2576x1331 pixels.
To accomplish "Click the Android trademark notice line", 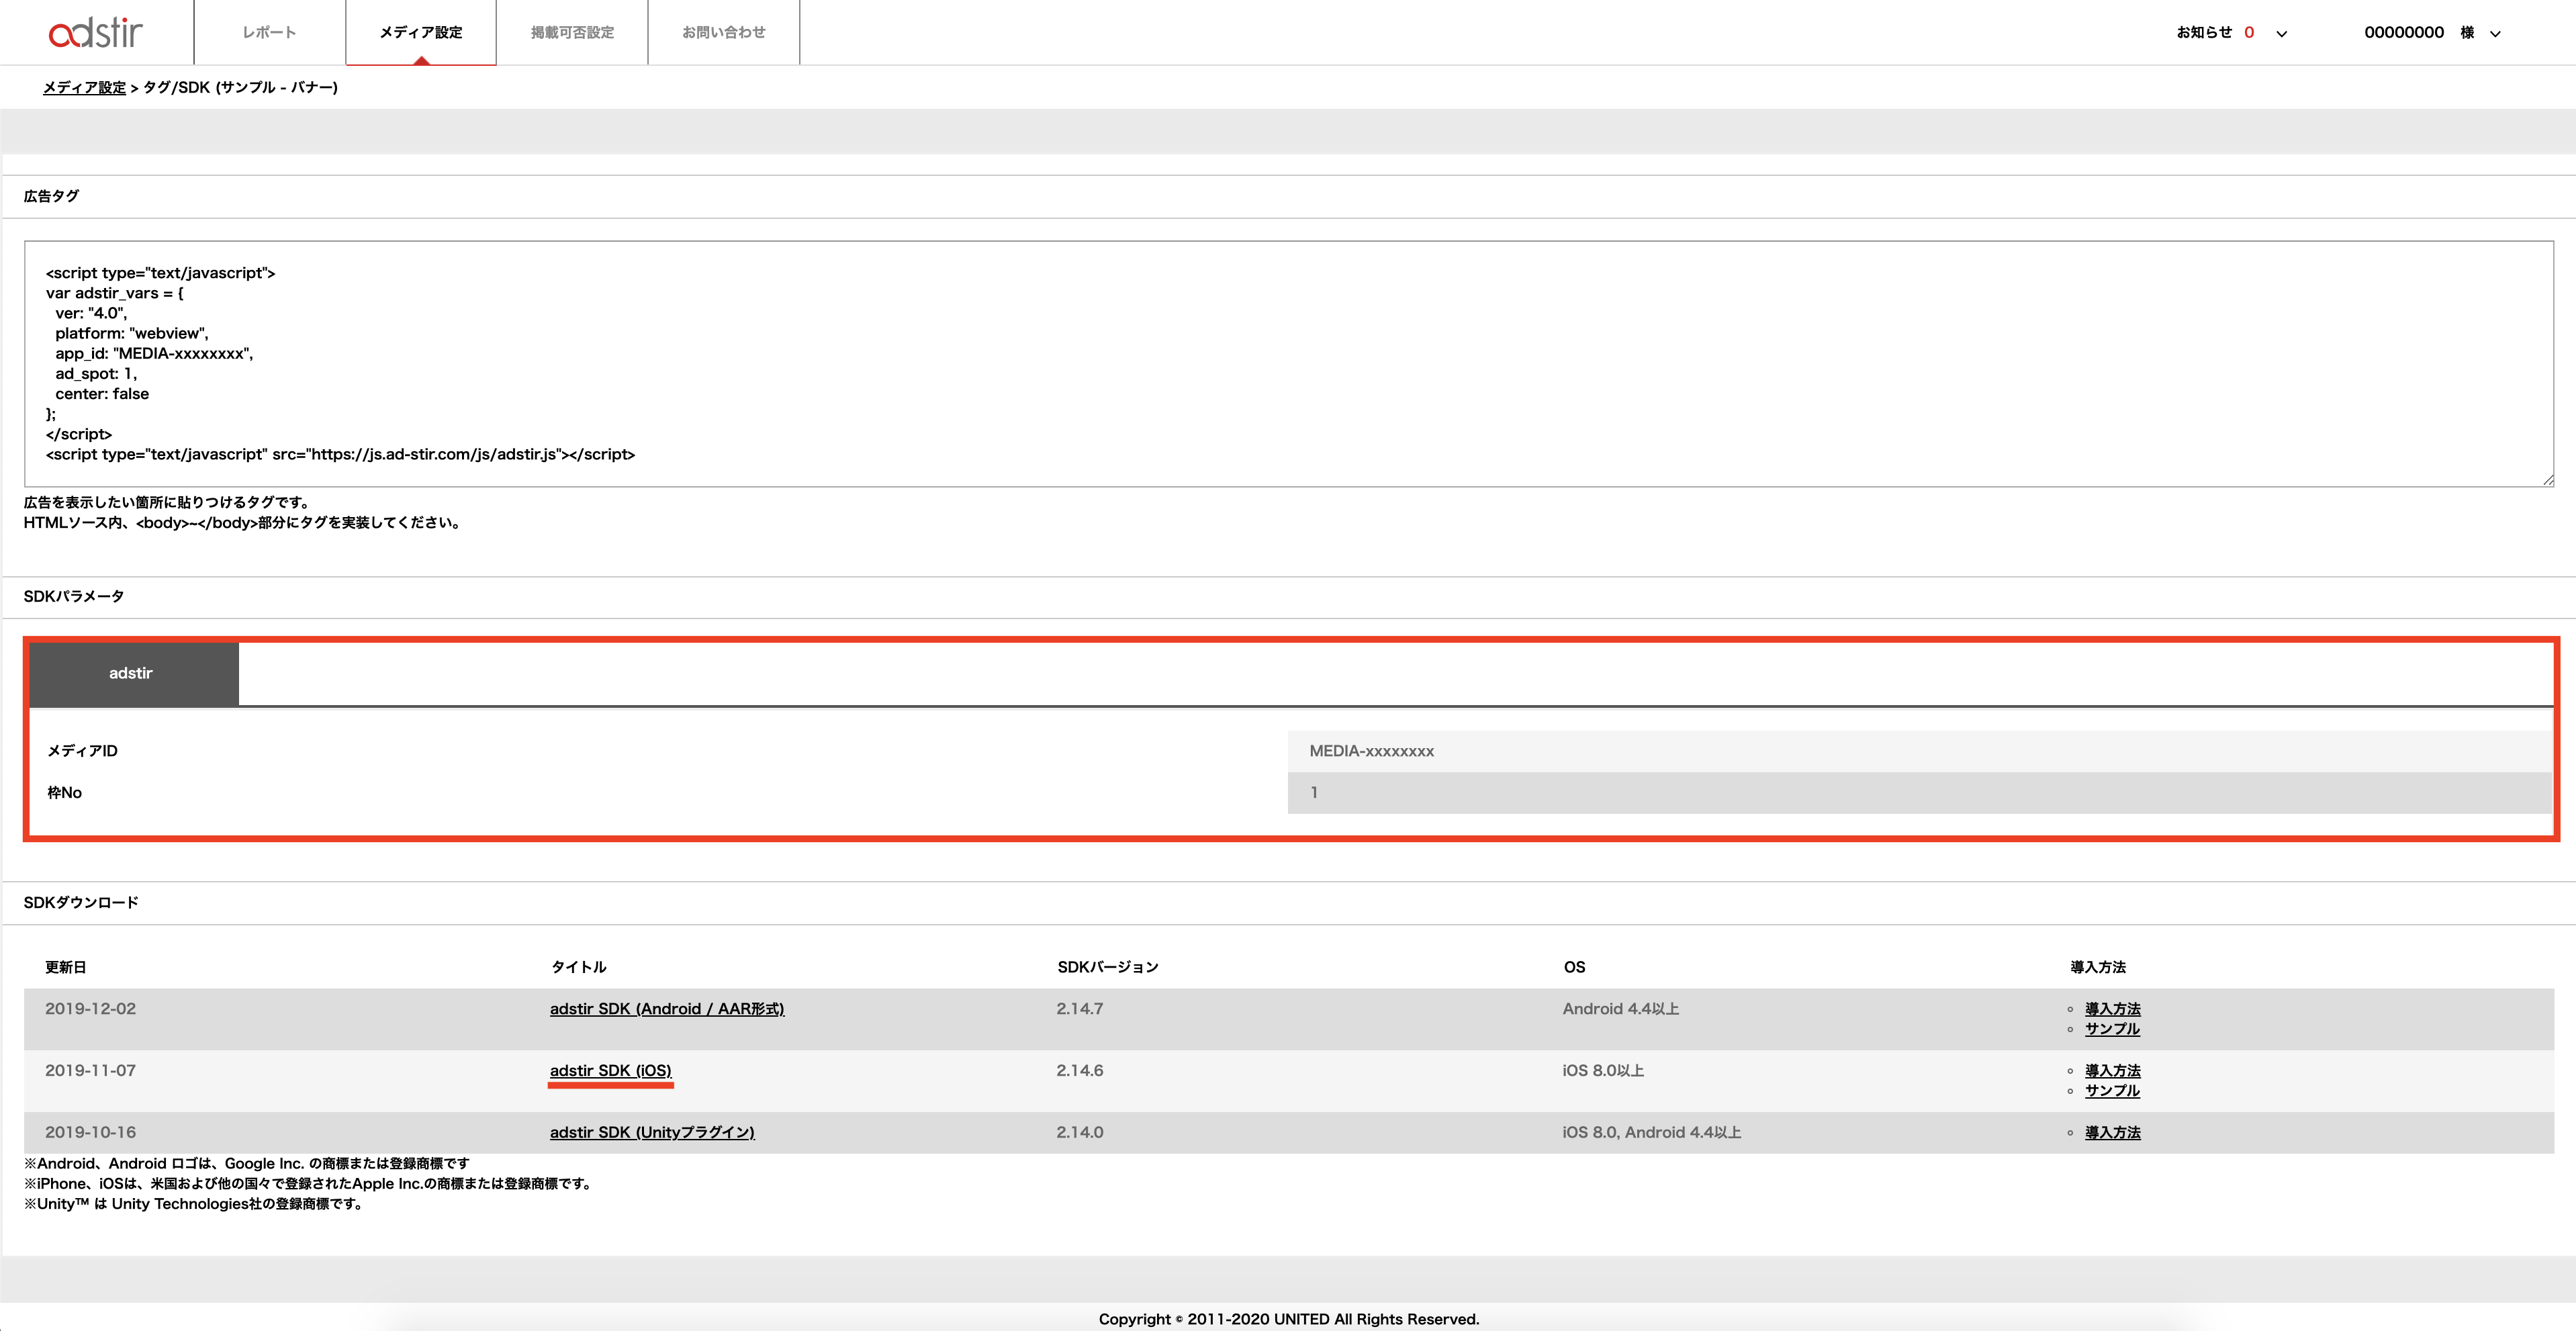I will (x=246, y=1164).
